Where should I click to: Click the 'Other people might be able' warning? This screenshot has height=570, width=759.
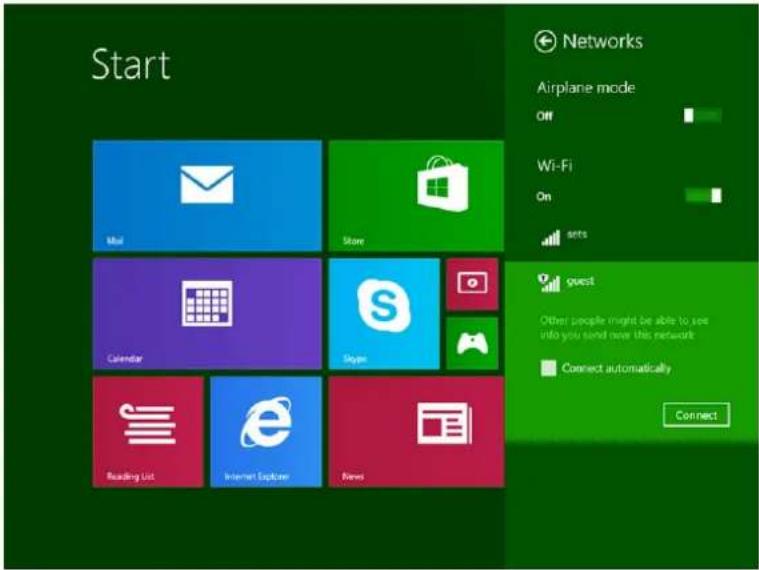(624, 328)
